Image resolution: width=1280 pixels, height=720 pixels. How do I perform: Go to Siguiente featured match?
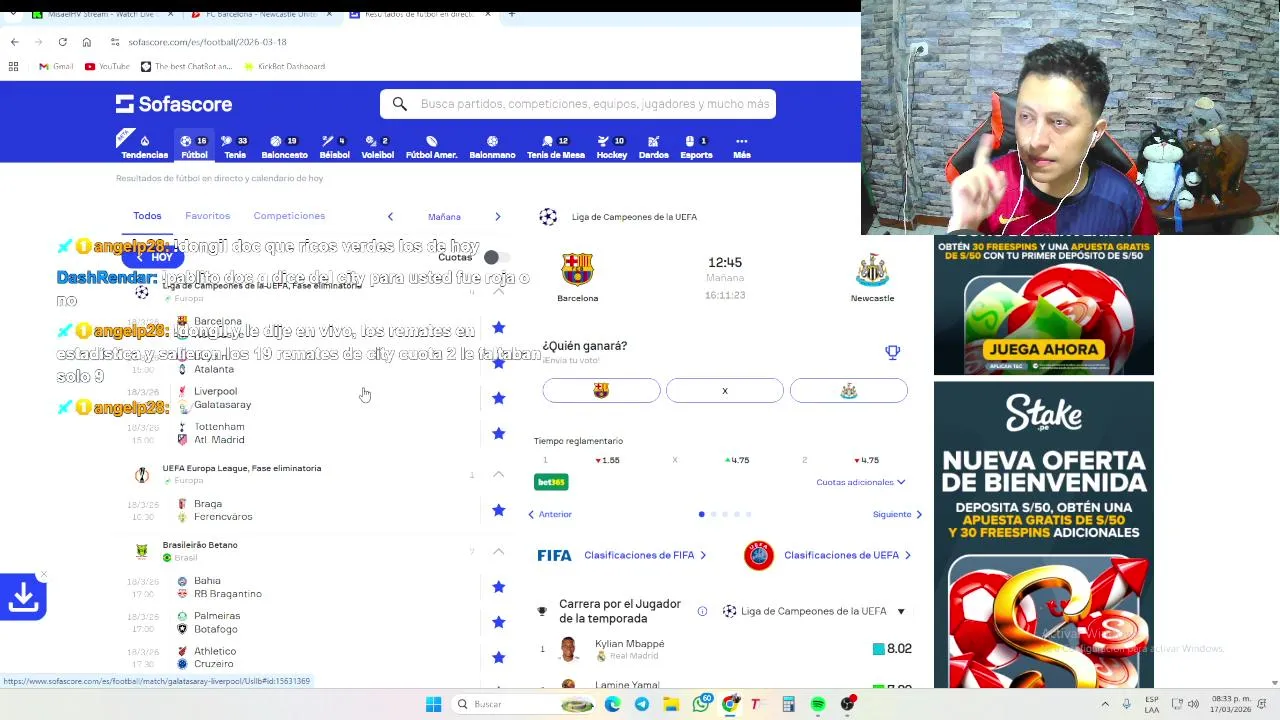tap(897, 514)
